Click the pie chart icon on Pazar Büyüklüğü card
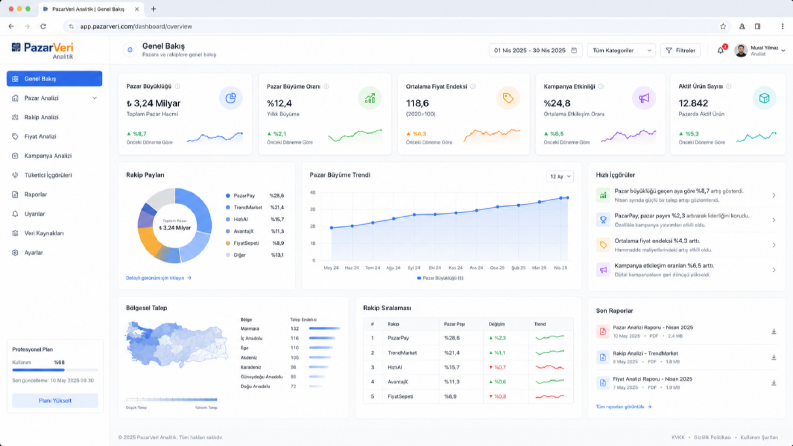 (231, 98)
